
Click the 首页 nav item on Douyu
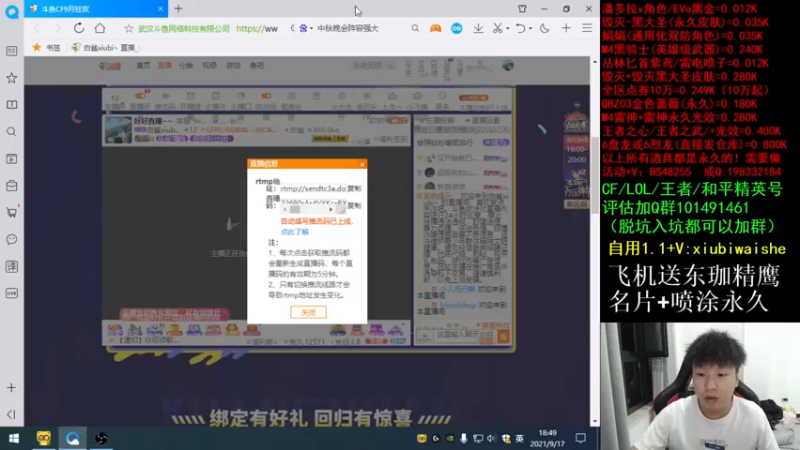(143, 65)
